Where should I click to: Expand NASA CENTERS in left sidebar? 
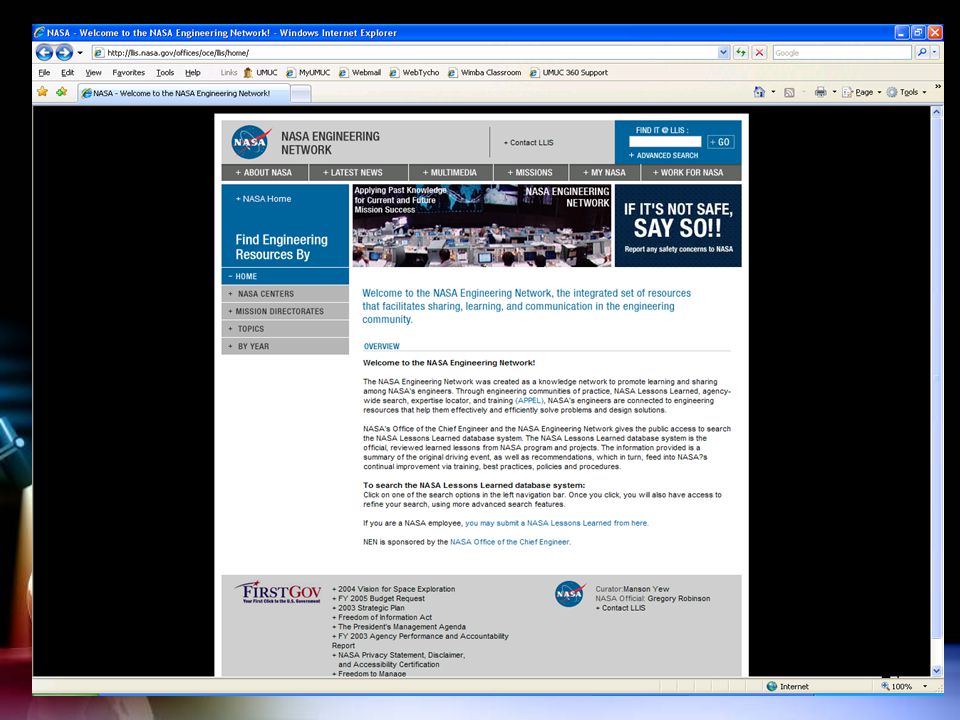point(285,294)
